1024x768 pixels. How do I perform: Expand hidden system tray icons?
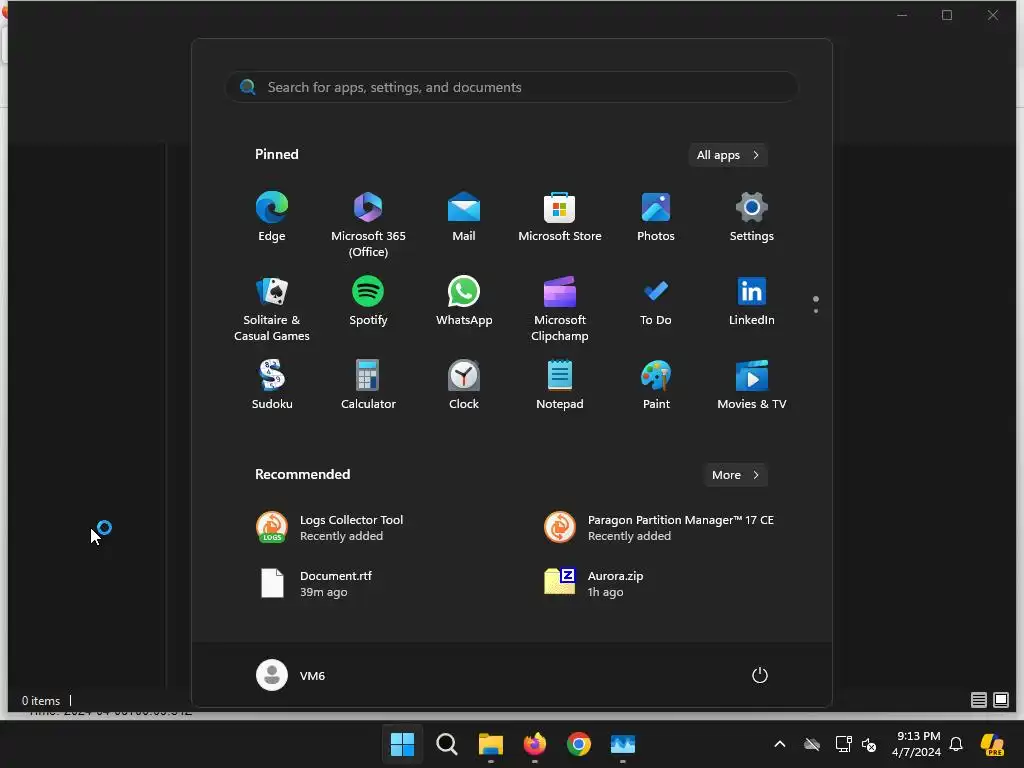click(780, 744)
